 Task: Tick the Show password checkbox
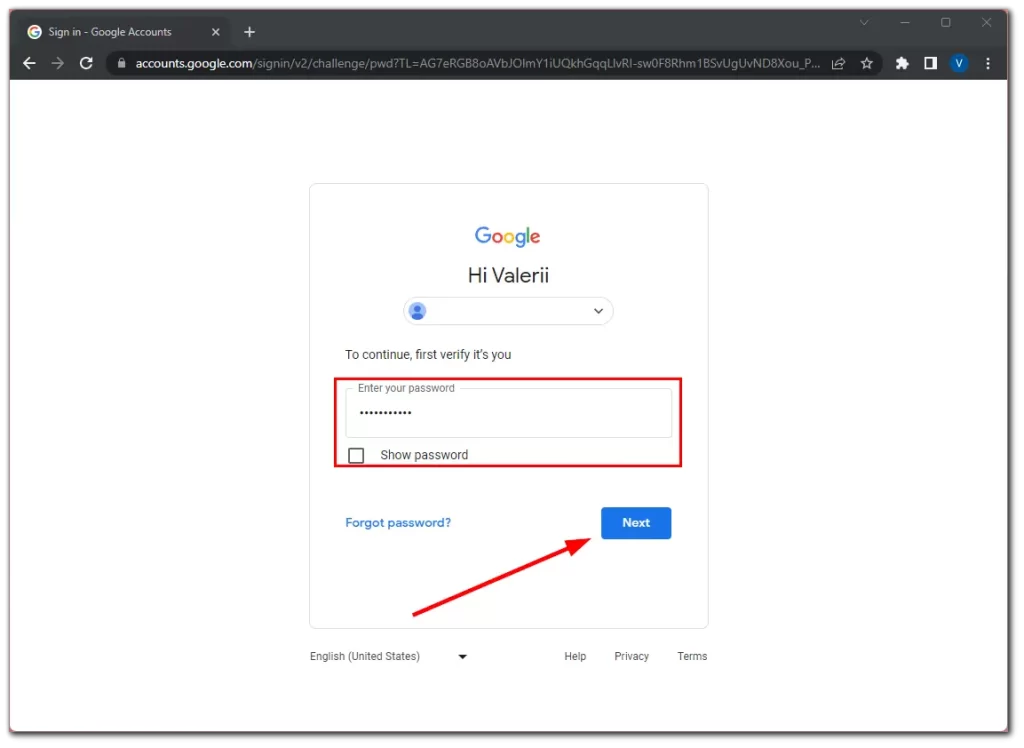[x=356, y=455]
